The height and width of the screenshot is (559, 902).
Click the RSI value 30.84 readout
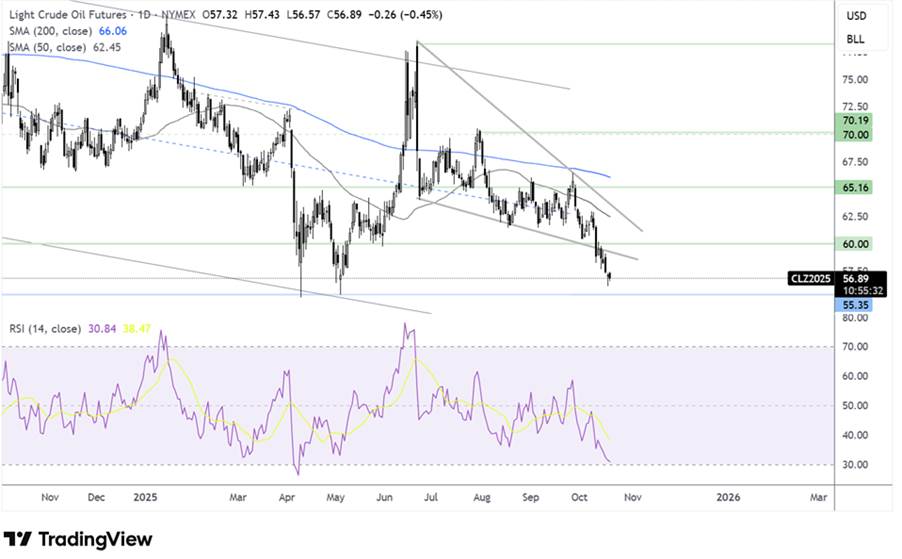[102, 329]
